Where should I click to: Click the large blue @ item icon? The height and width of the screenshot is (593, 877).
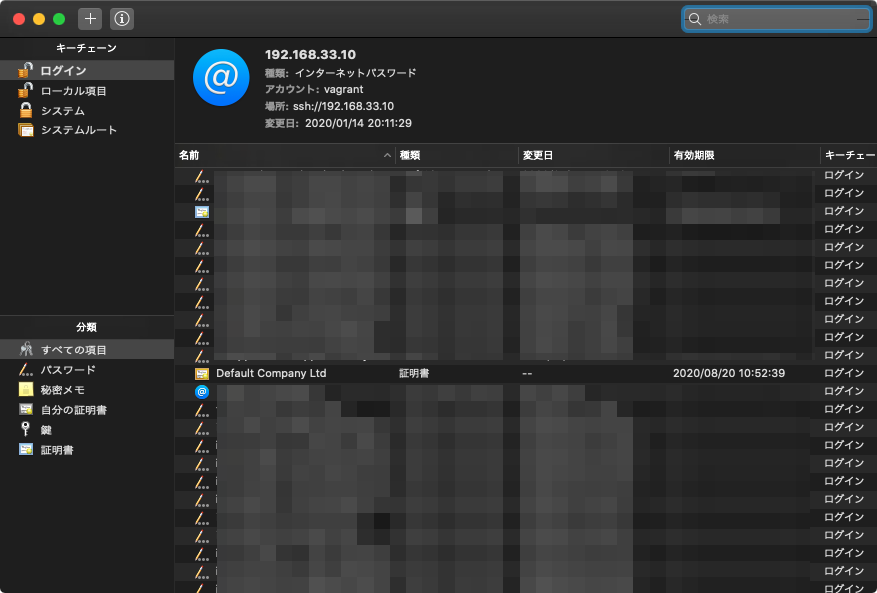coord(221,77)
